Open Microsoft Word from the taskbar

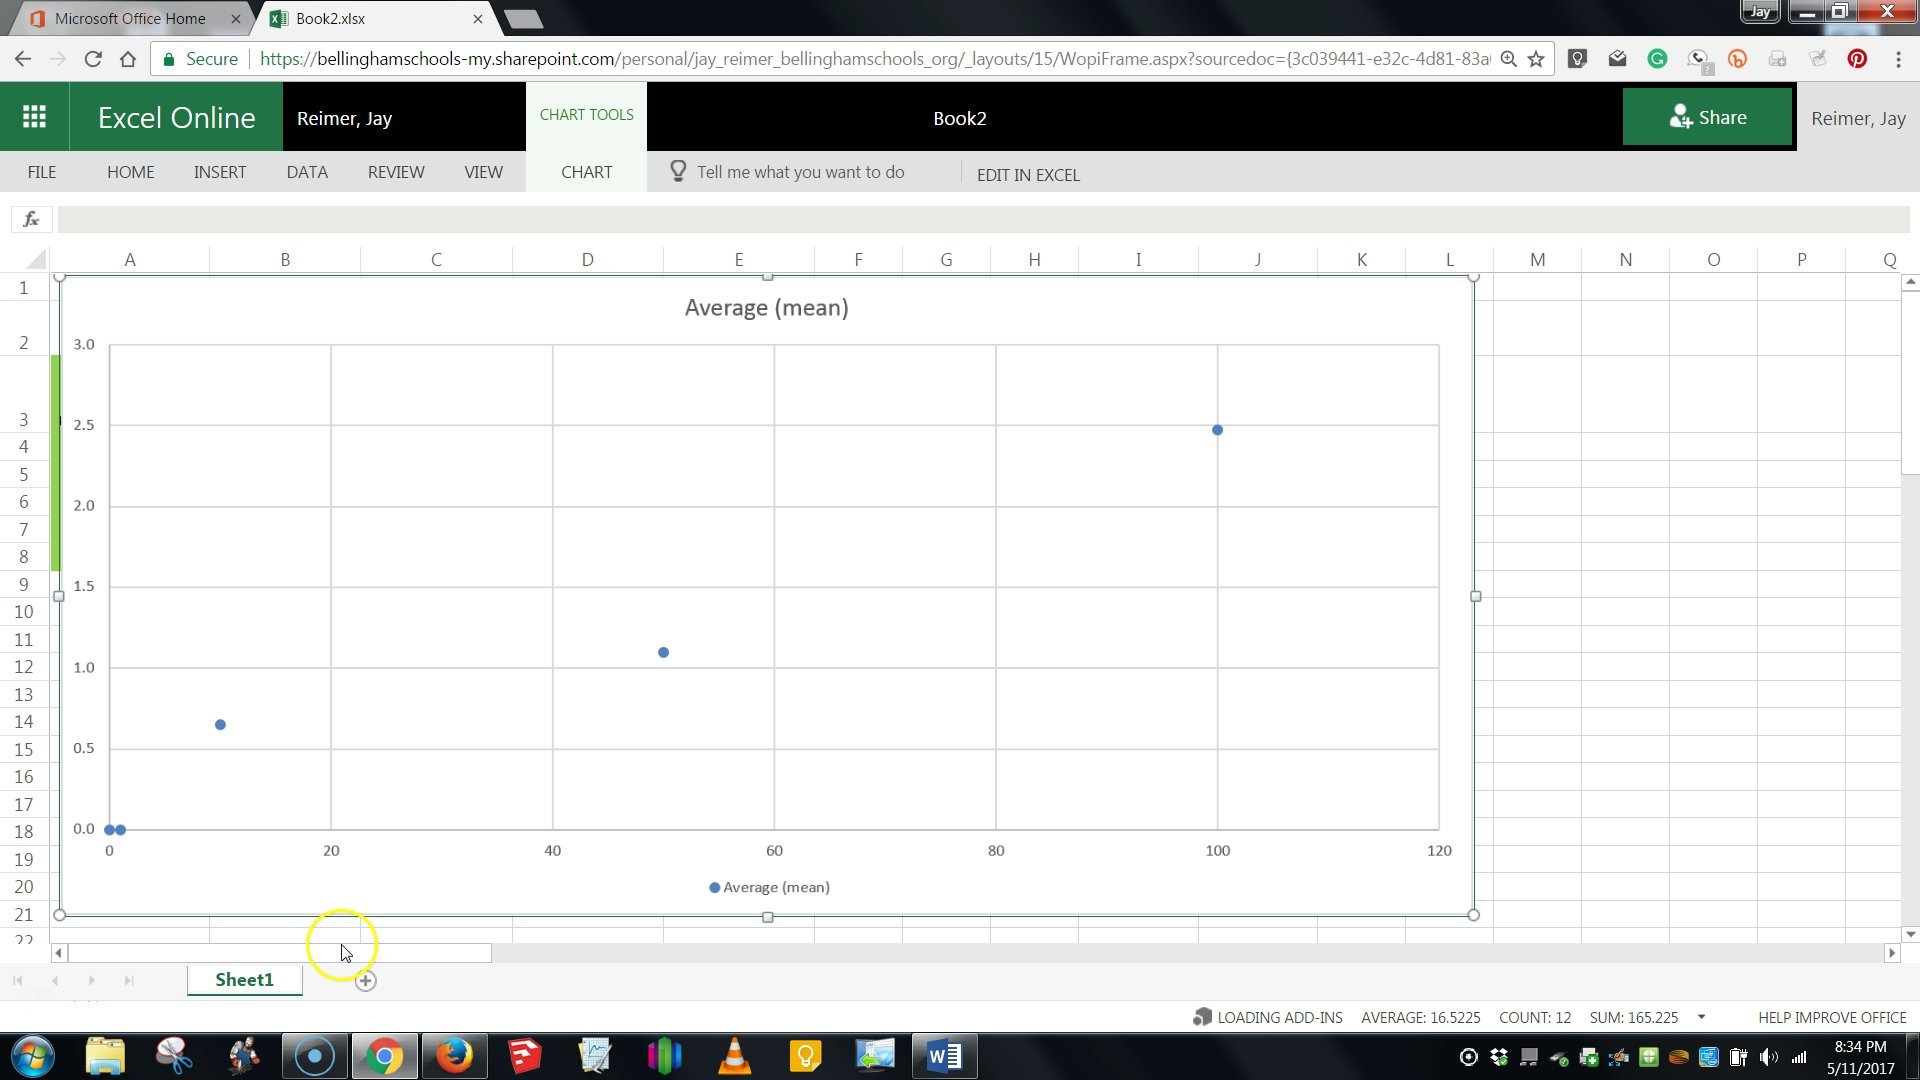tap(944, 1055)
